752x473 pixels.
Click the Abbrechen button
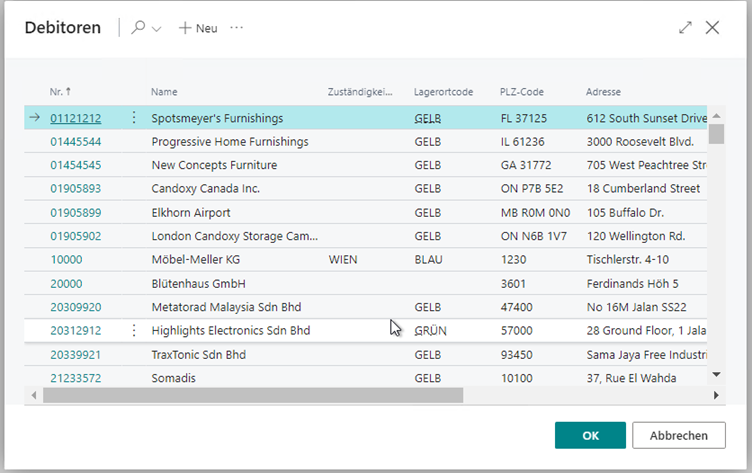coord(679,435)
